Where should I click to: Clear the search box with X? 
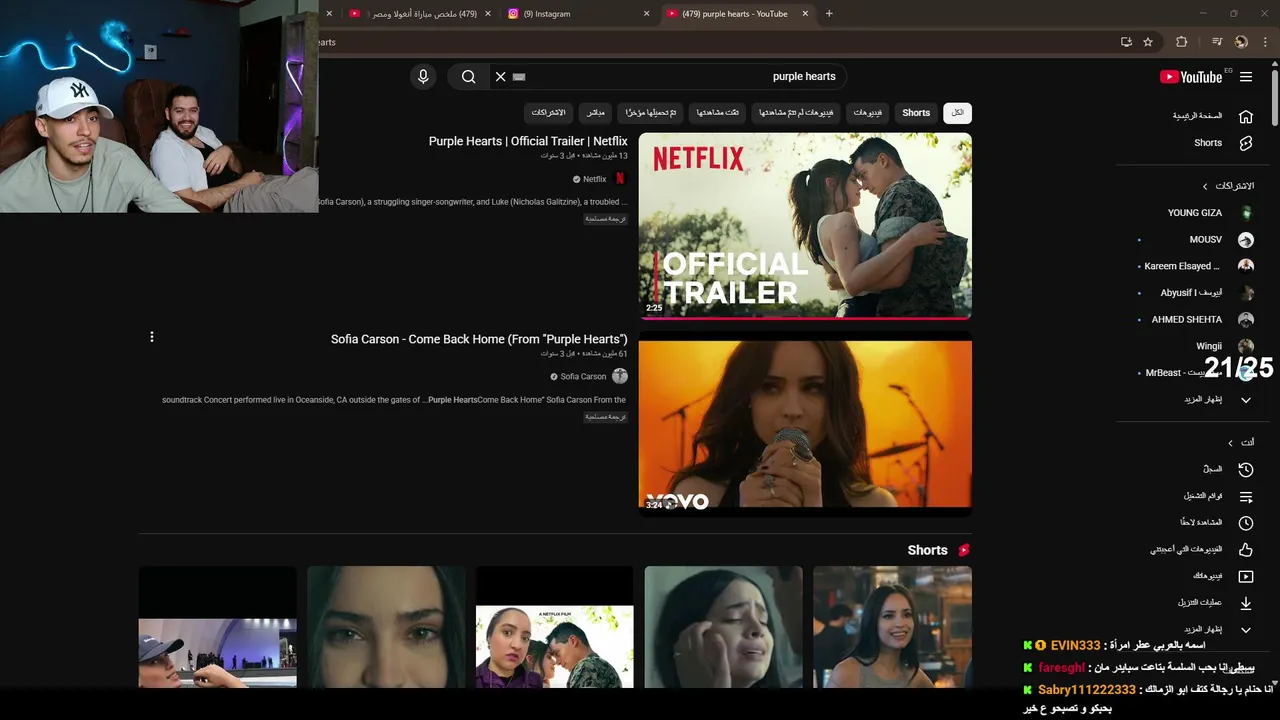click(x=501, y=77)
